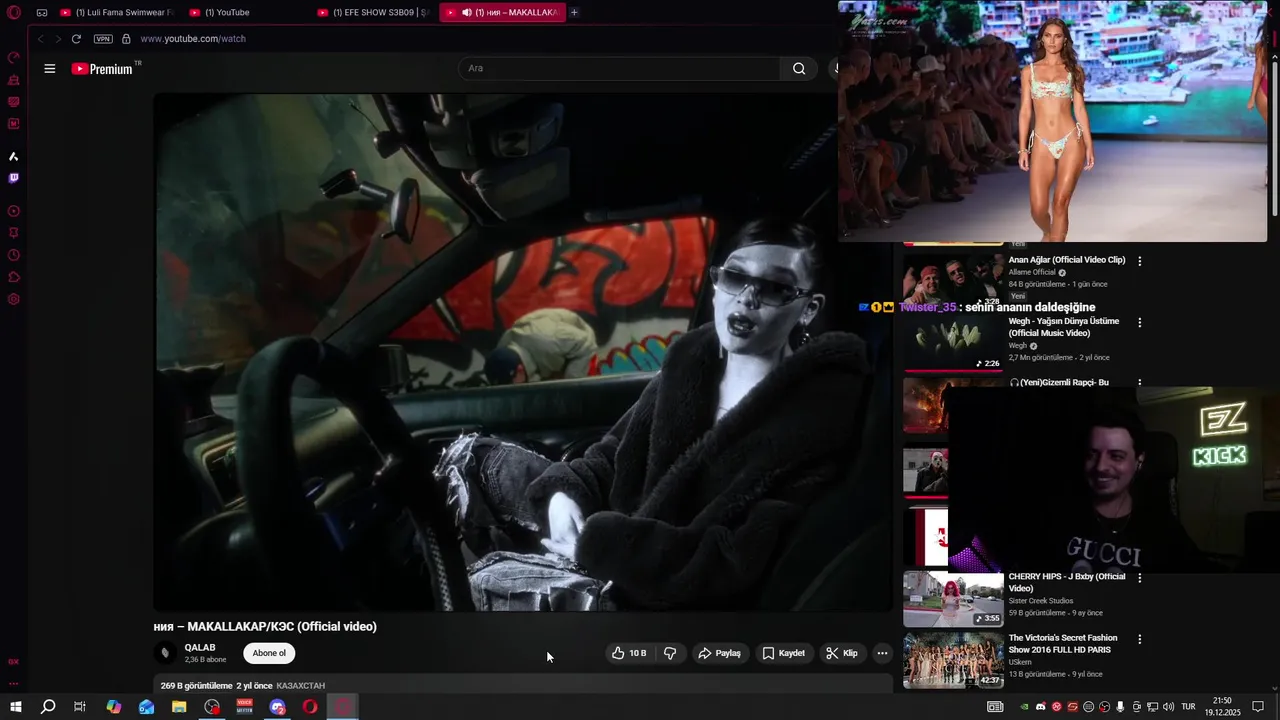Open Victoria's Secret thumbnail showing 42:37
Viewport: 1280px width, 720px height.
coord(953,660)
